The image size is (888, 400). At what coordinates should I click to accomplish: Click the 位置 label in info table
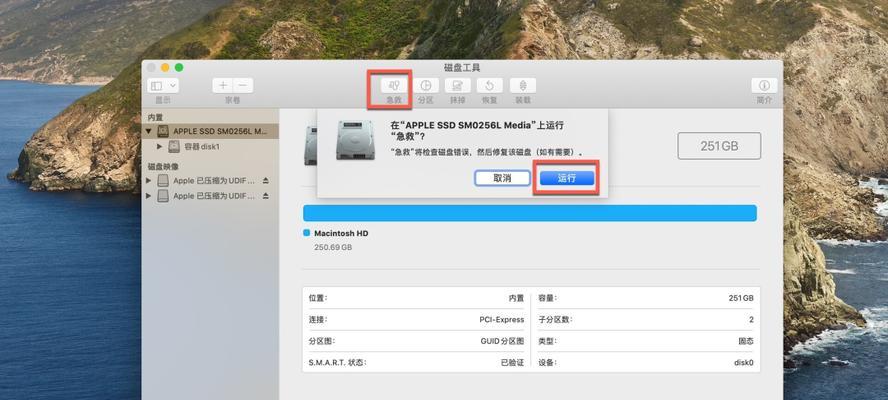pos(318,298)
